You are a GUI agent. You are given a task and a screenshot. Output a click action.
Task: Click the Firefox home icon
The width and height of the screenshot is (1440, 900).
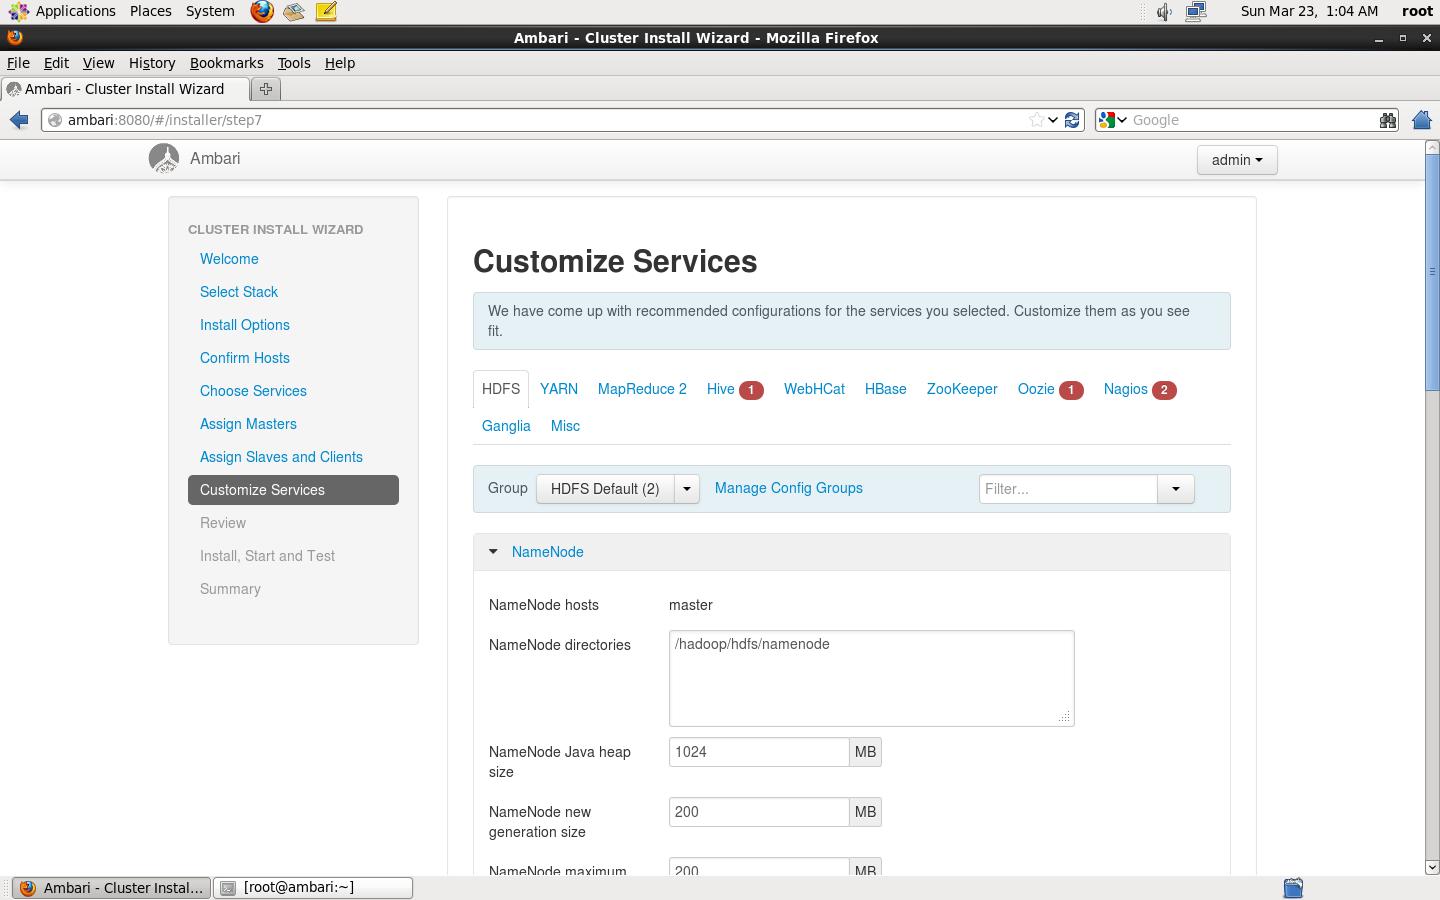(1421, 119)
